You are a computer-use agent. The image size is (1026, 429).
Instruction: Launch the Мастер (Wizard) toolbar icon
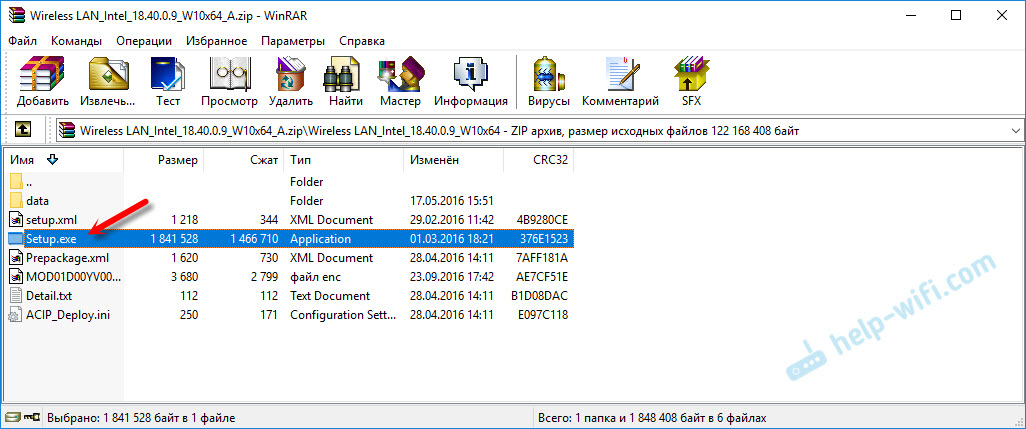point(400,80)
